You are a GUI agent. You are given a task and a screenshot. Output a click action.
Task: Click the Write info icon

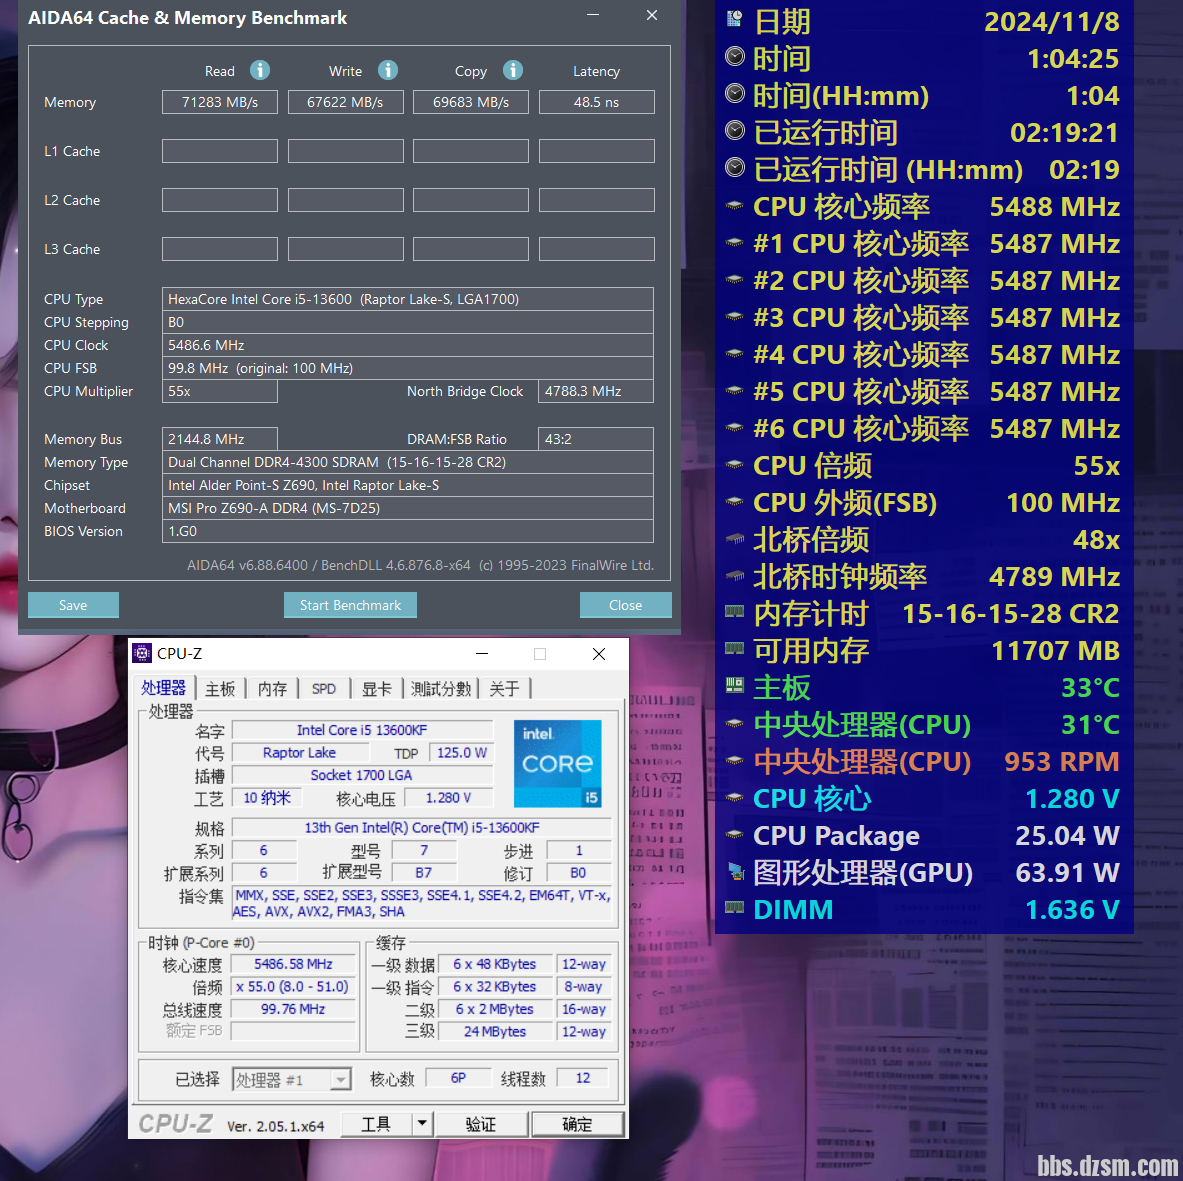(388, 70)
